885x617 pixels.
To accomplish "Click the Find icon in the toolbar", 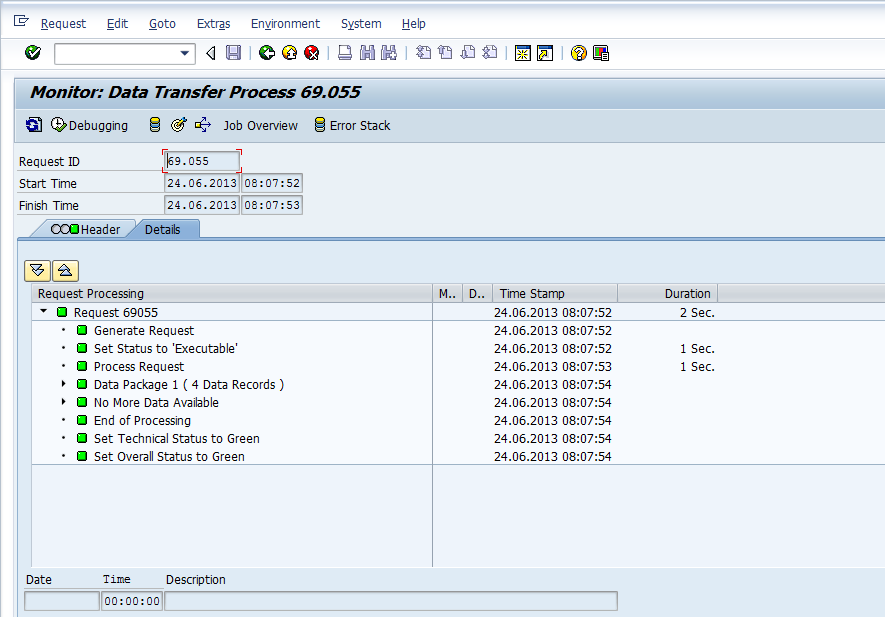I will 368,53.
